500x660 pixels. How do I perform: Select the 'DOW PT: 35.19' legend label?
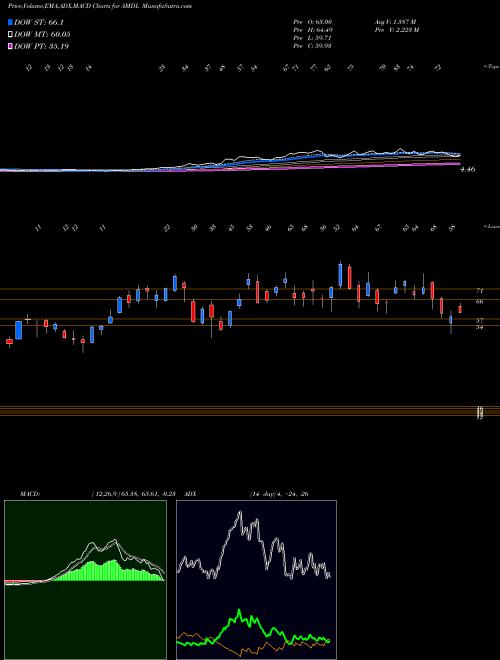(x=41, y=46)
